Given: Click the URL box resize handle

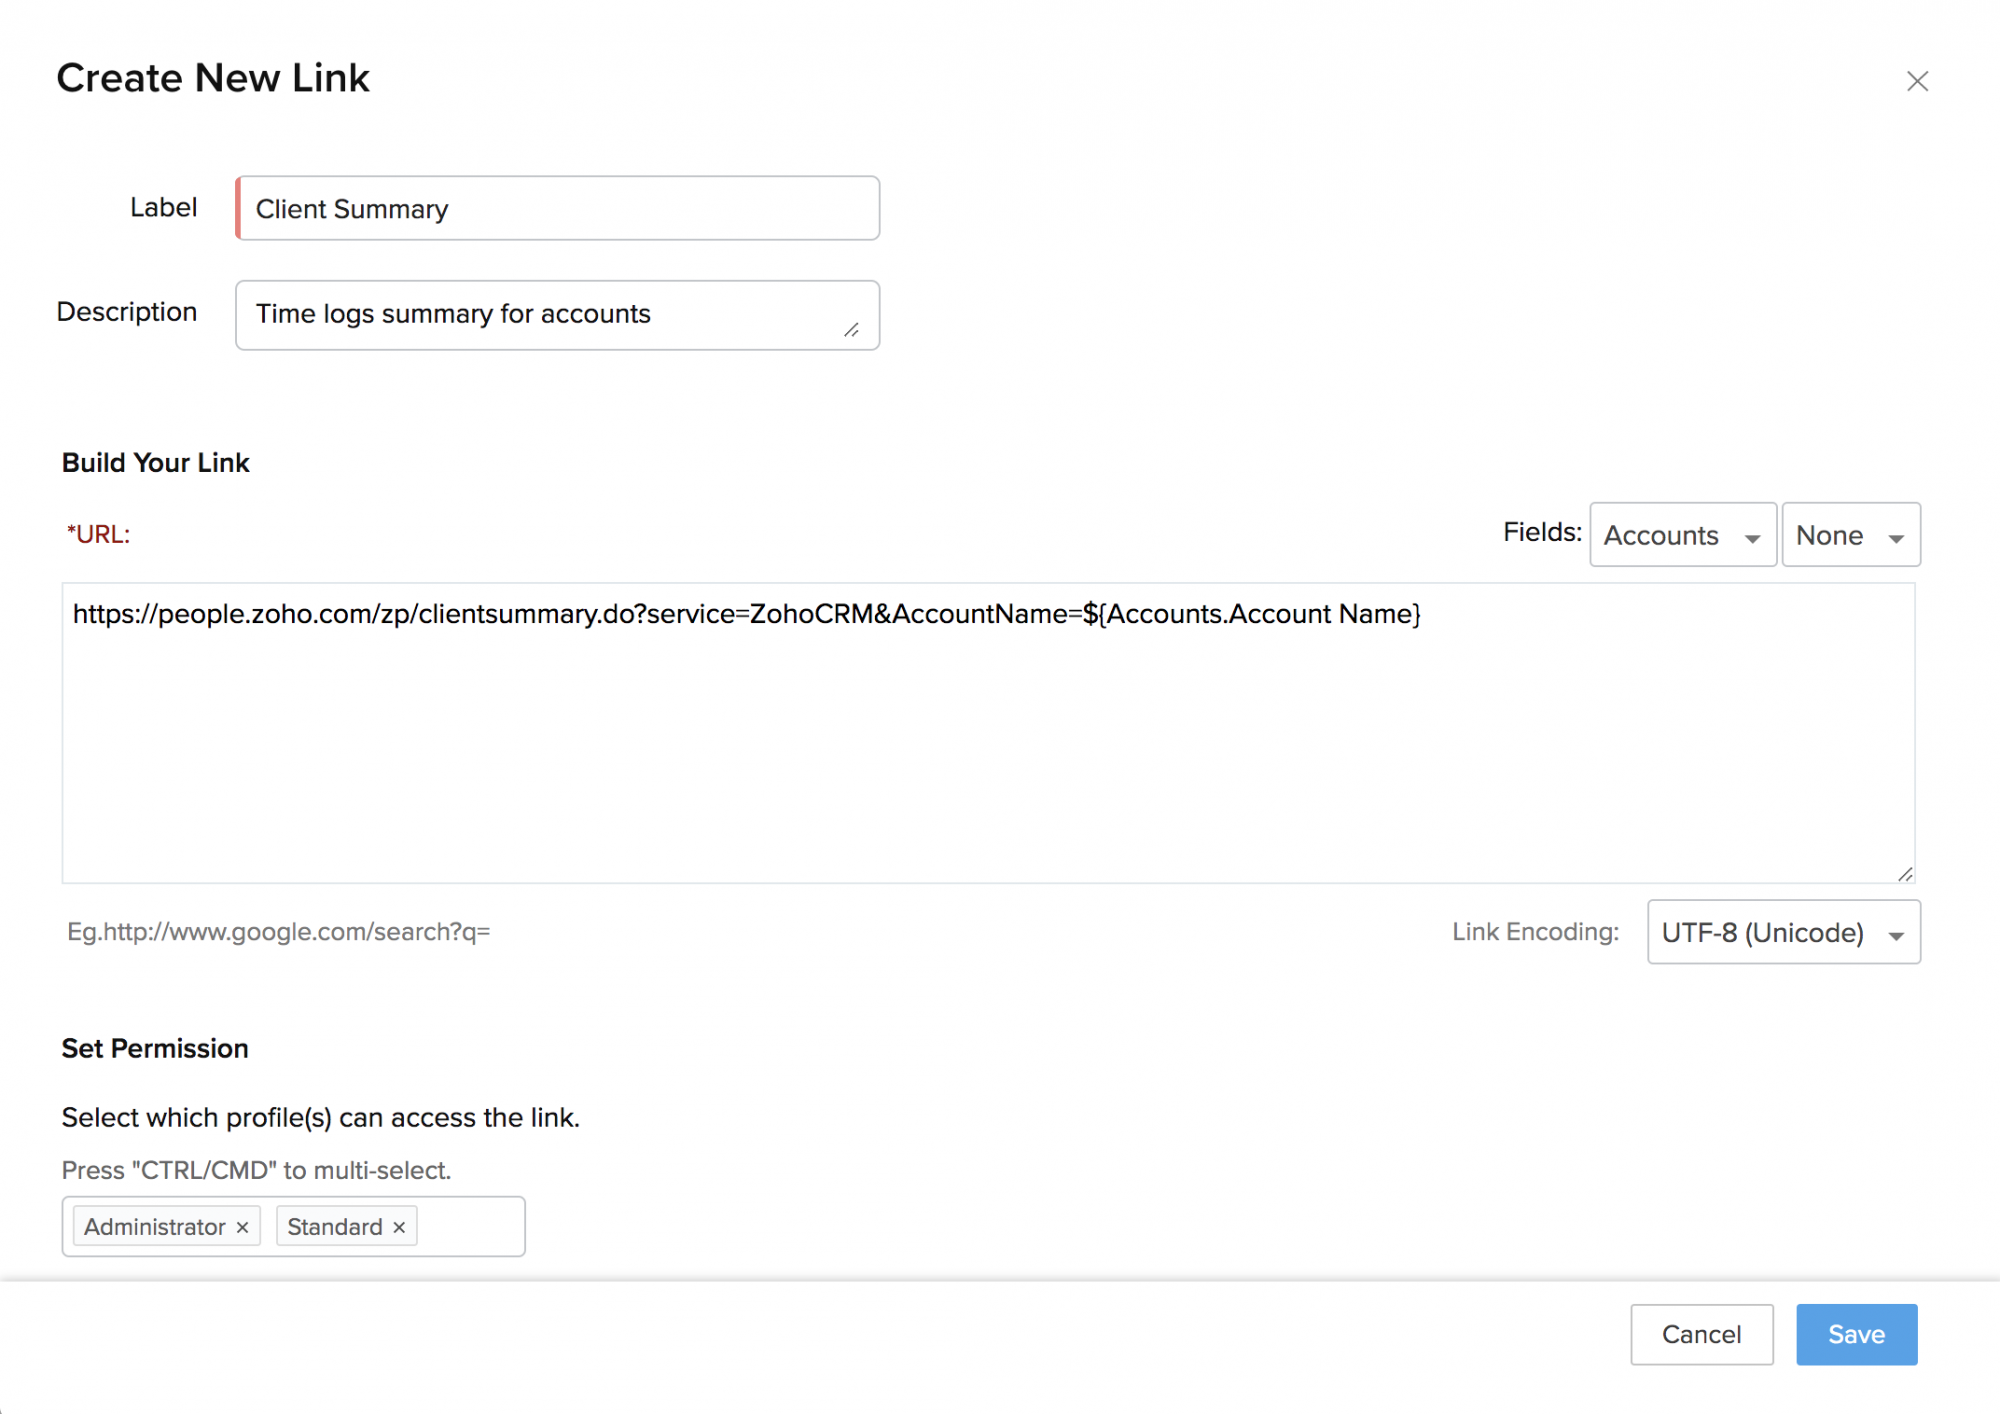Looking at the screenshot, I should 1905,874.
